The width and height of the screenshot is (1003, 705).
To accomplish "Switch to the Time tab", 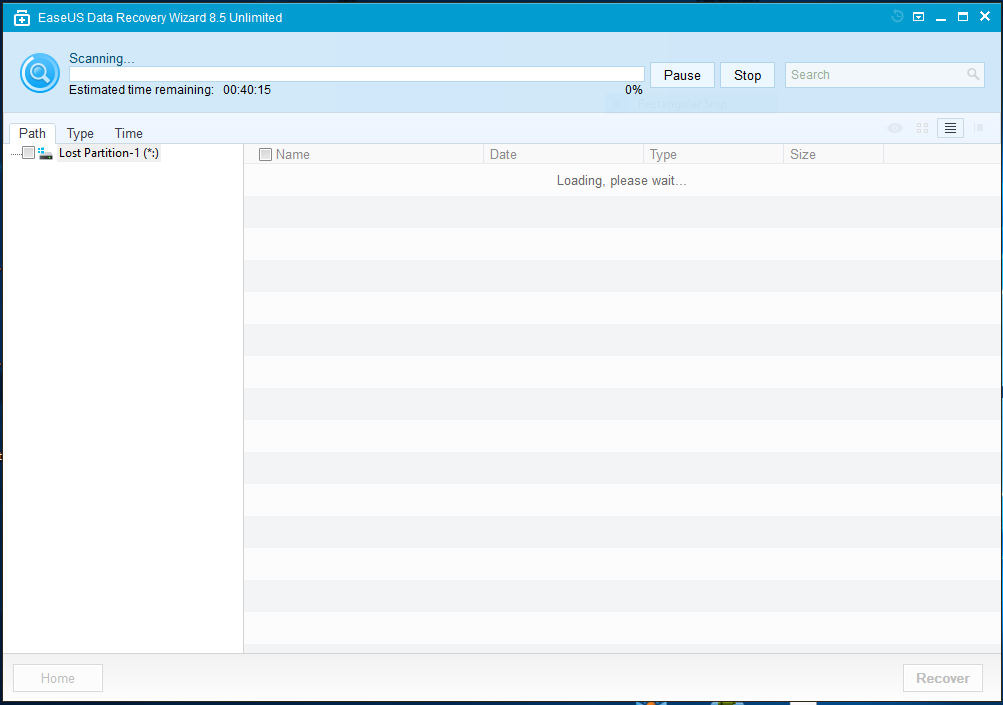I will (129, 133).
